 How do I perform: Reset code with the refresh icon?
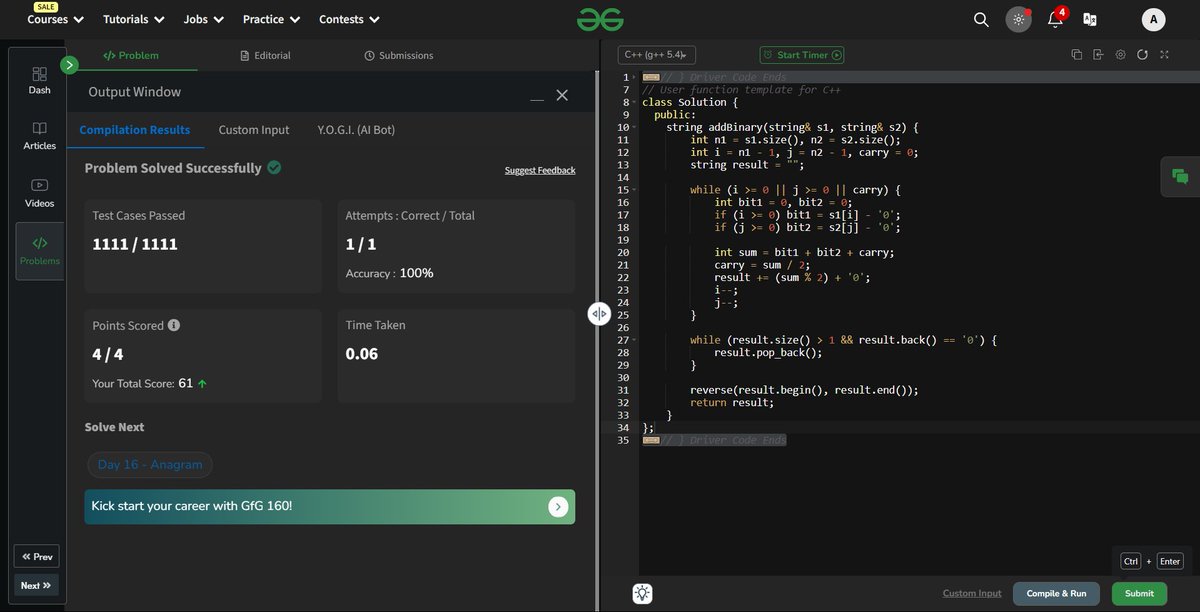click(x=1142, y=55)
